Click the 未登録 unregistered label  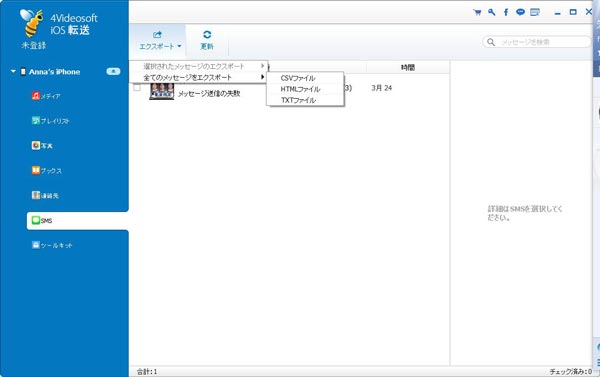coord(34,46)
